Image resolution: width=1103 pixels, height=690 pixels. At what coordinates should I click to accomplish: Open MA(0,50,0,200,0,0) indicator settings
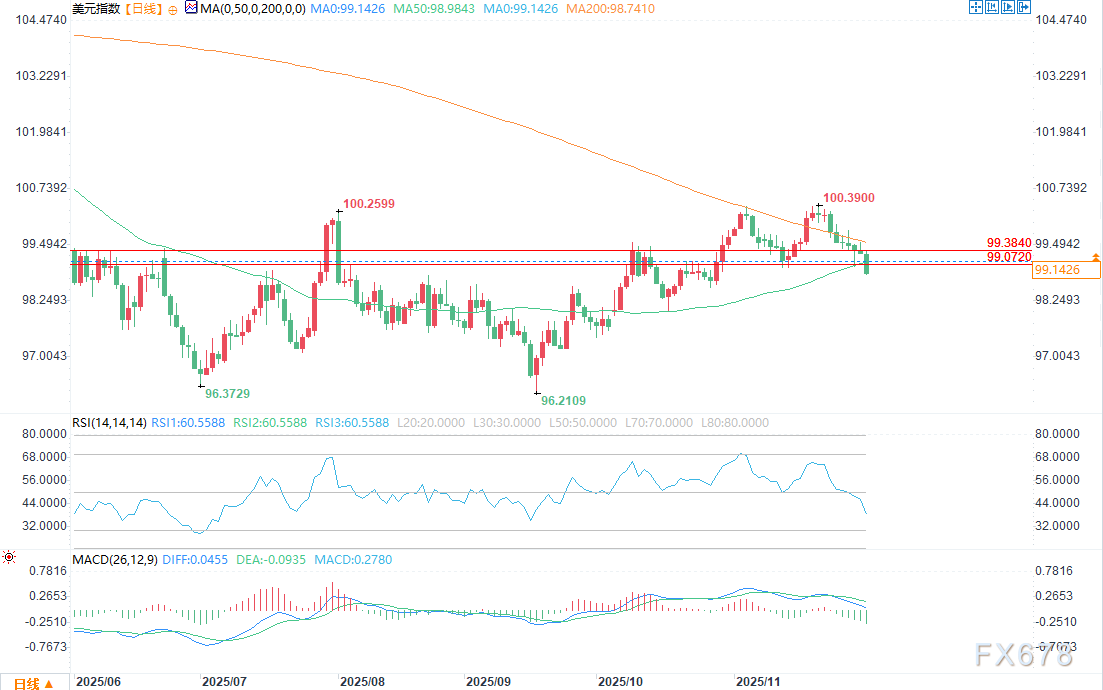247,9
